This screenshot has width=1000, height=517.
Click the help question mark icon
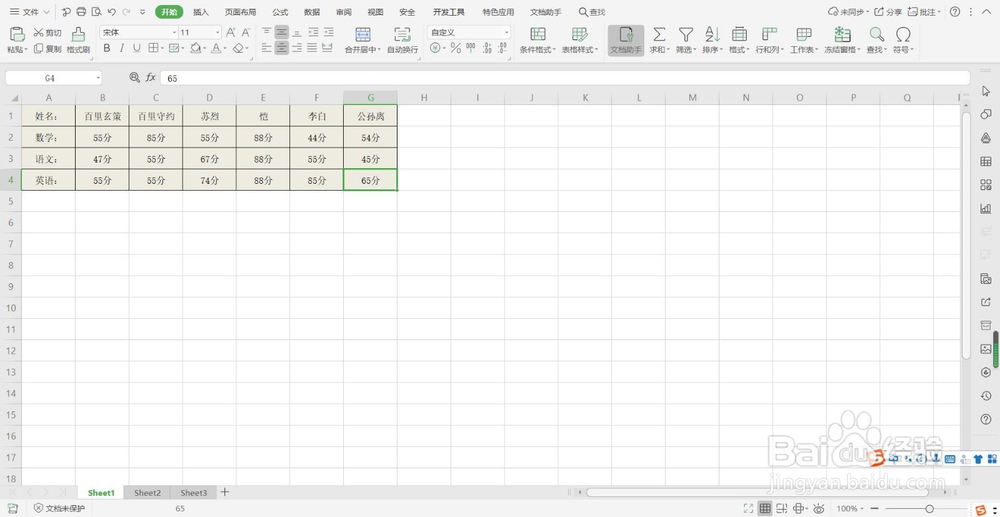[x=955, y=12]
